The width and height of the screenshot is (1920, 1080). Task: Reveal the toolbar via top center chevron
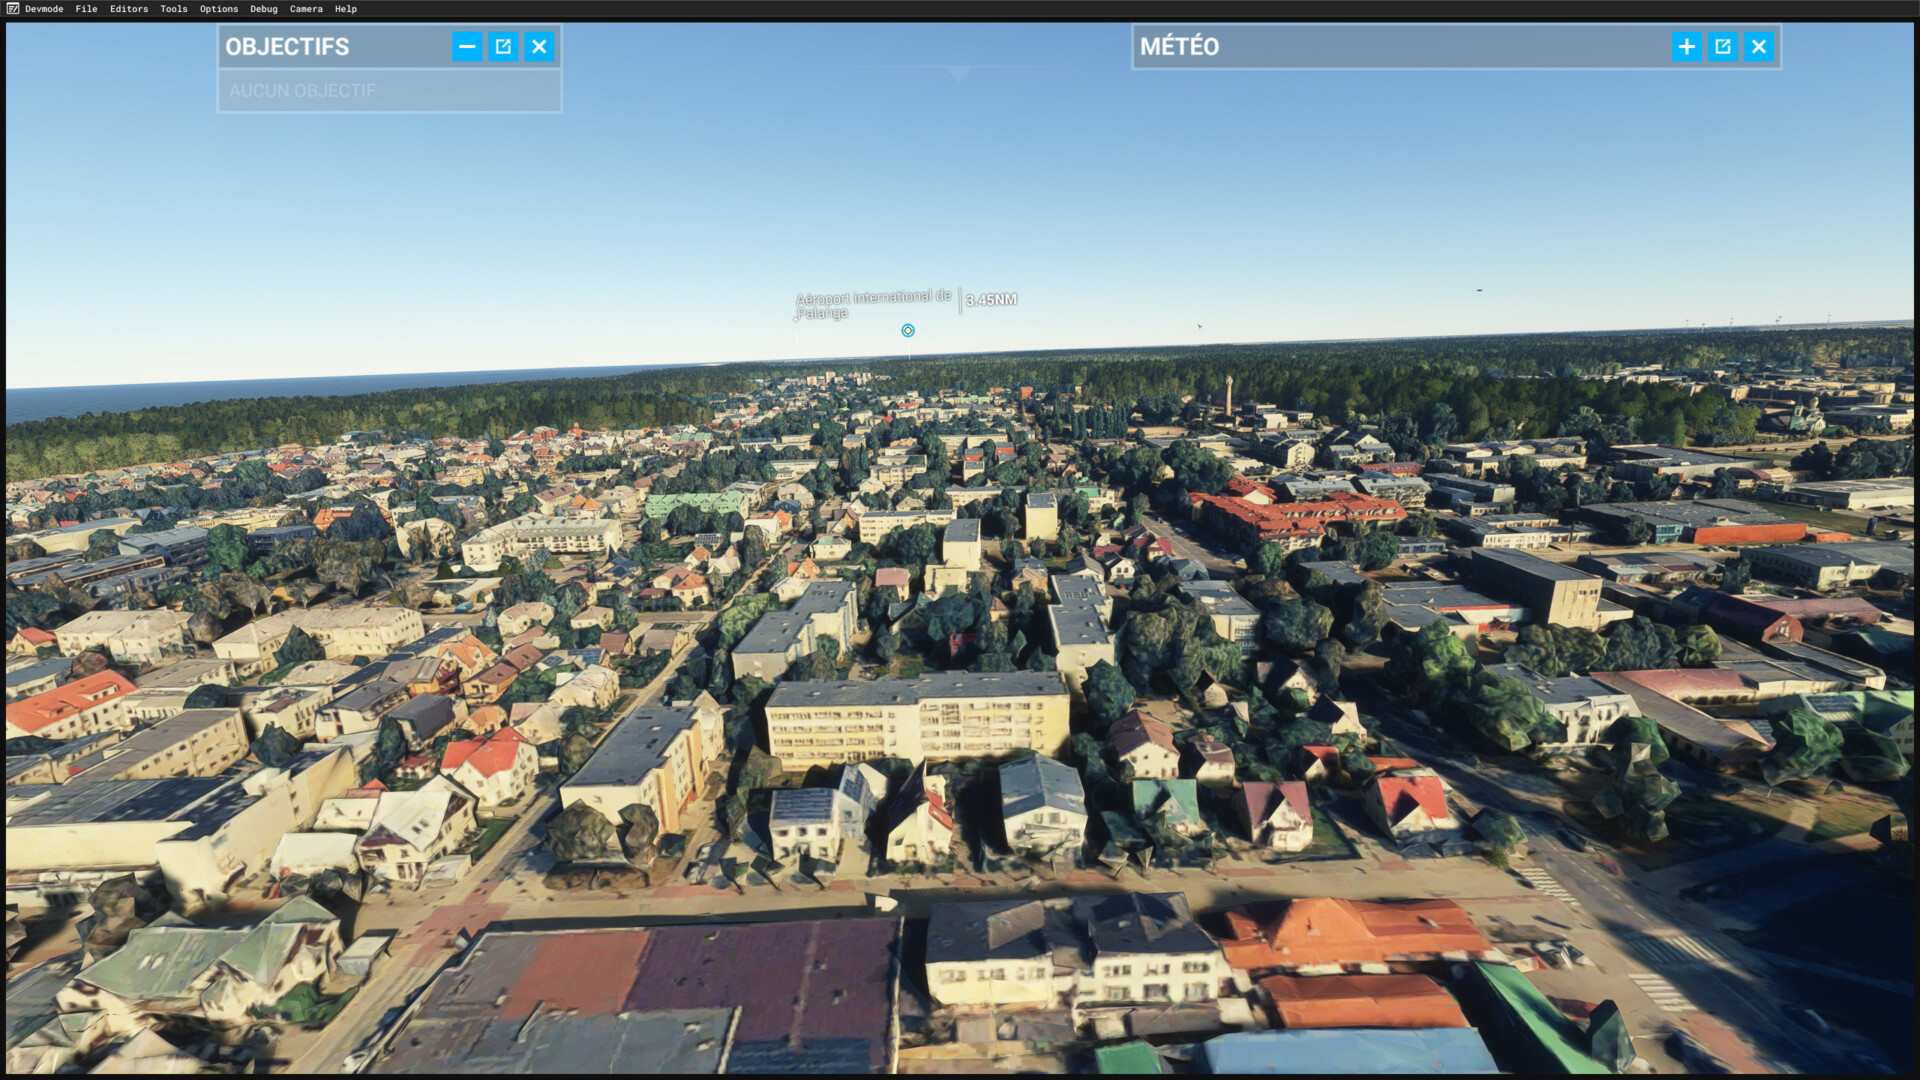pyautogui.click(x=958, y=74)
